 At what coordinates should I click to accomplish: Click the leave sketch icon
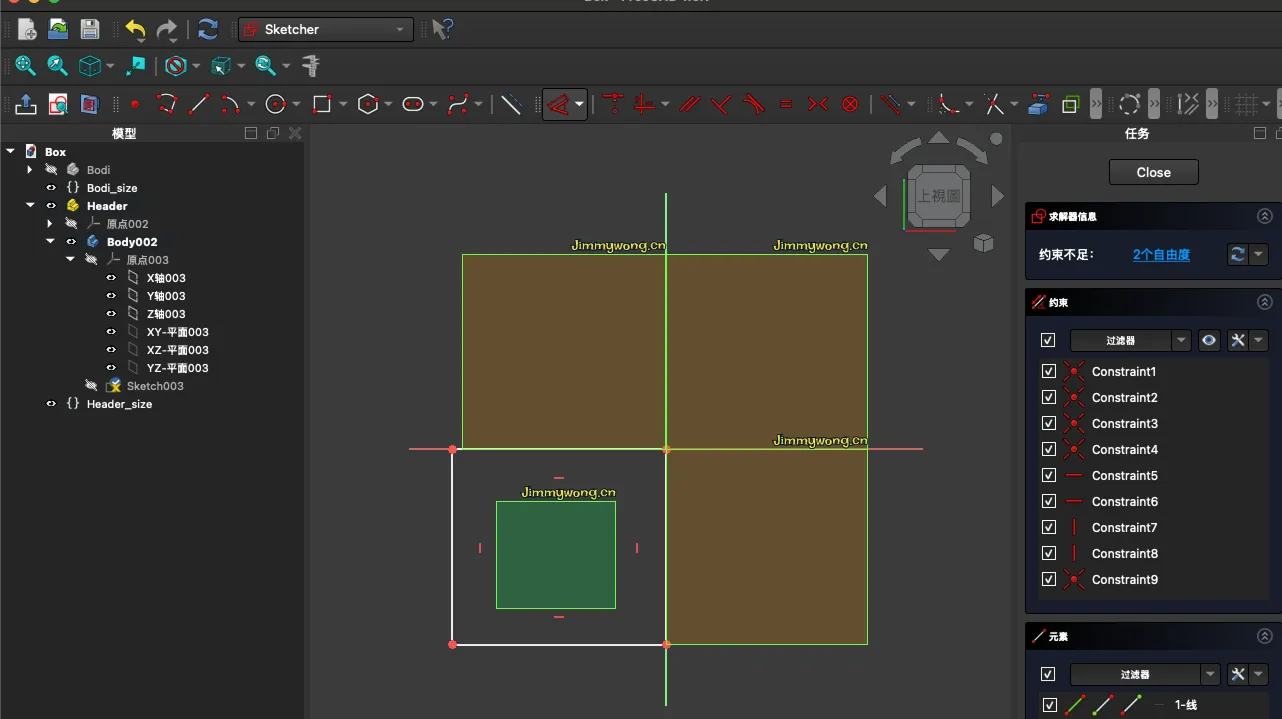(26, 104)
